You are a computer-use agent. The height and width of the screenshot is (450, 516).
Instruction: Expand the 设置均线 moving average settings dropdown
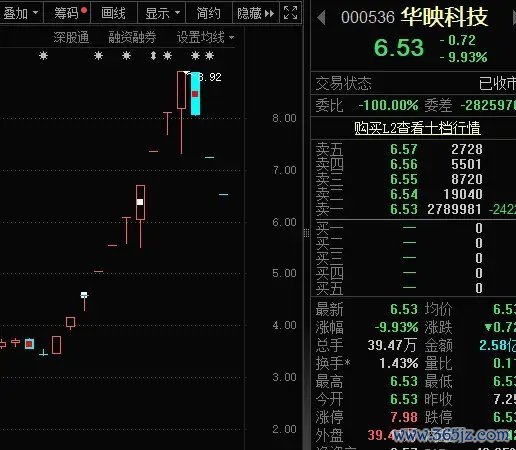205,37
